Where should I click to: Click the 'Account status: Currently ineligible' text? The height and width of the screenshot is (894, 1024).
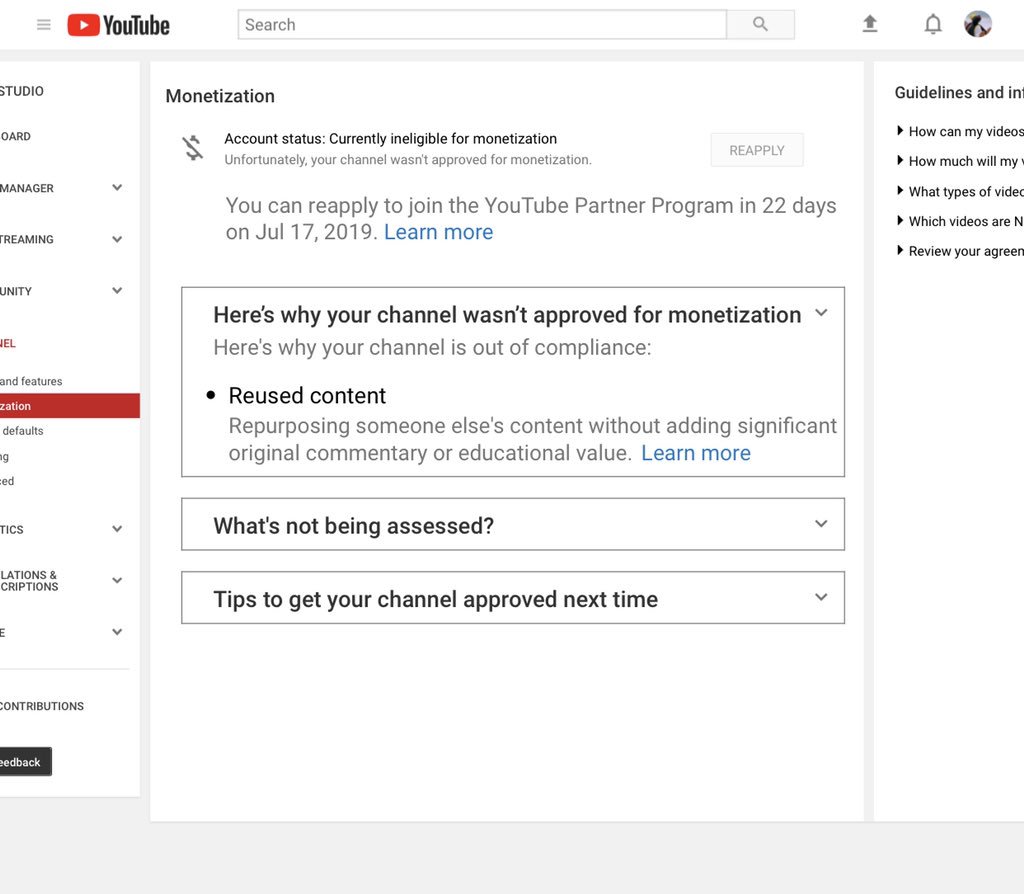(x=391, y=138)
